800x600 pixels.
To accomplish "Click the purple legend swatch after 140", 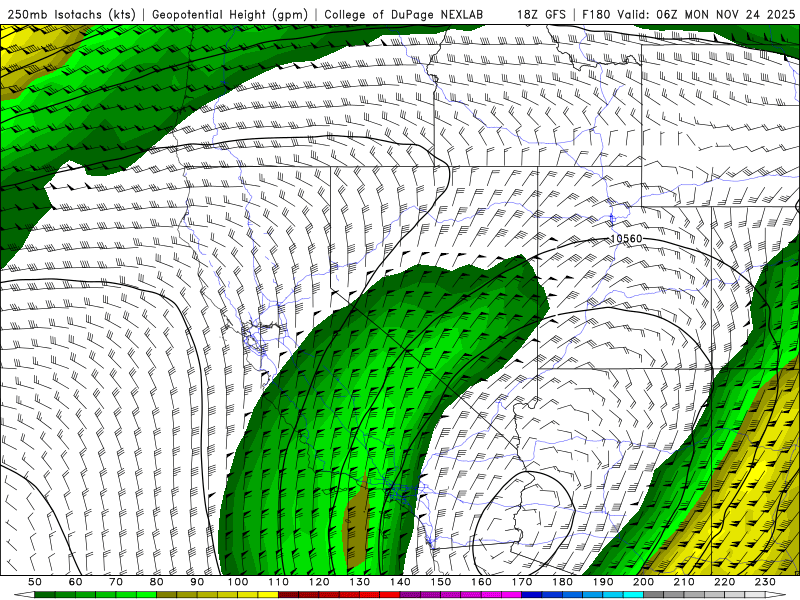I will point(410,595).
